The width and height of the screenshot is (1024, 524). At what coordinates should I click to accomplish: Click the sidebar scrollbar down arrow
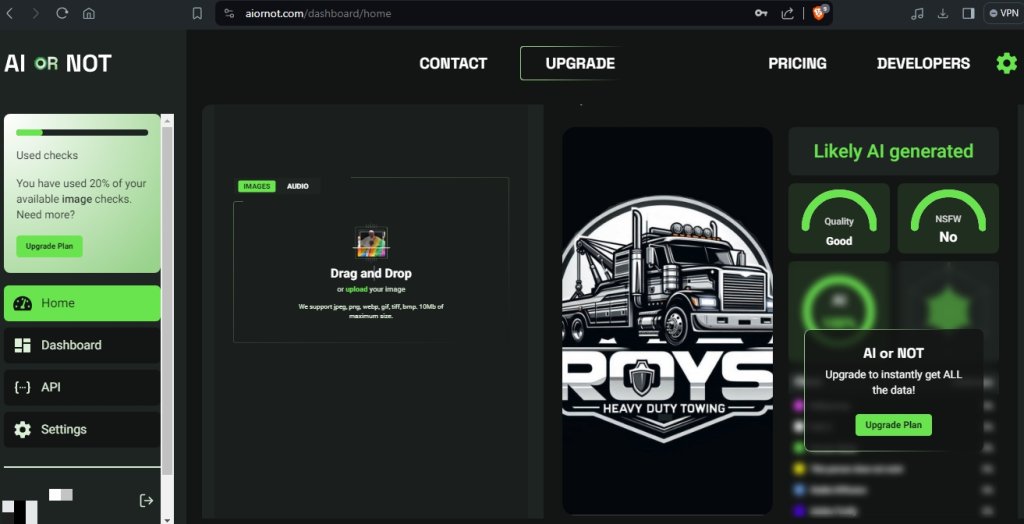(x=167, y=519)
